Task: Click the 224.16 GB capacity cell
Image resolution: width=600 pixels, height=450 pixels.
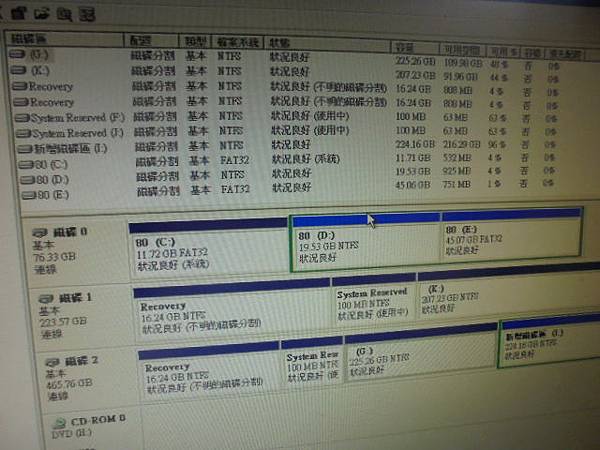Action: click(x=415, y=144)
